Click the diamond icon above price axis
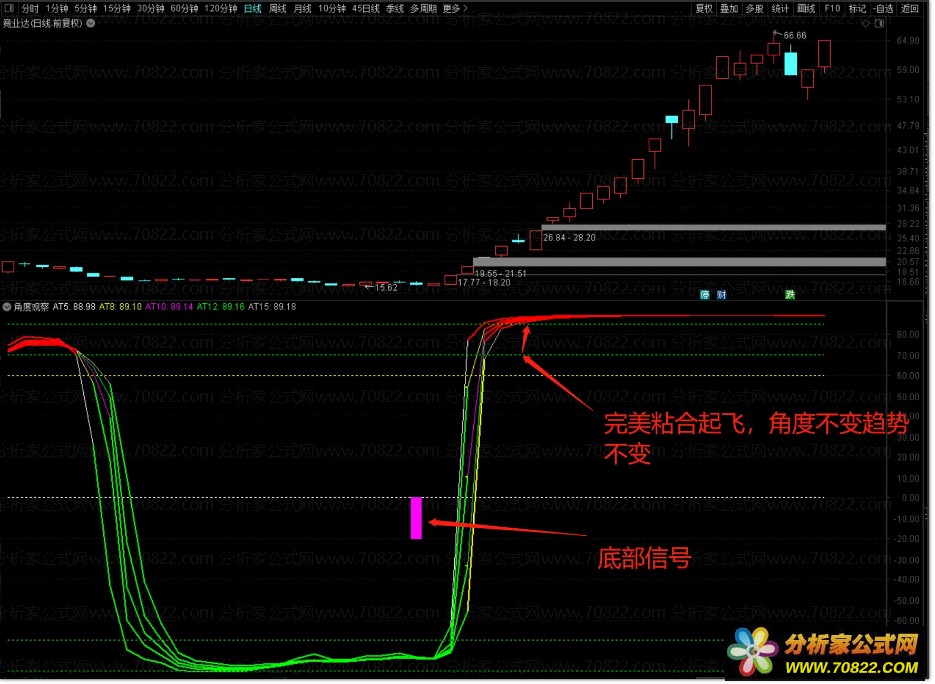The height and width of the screenshot is (684, 935). tap(866, 23)
